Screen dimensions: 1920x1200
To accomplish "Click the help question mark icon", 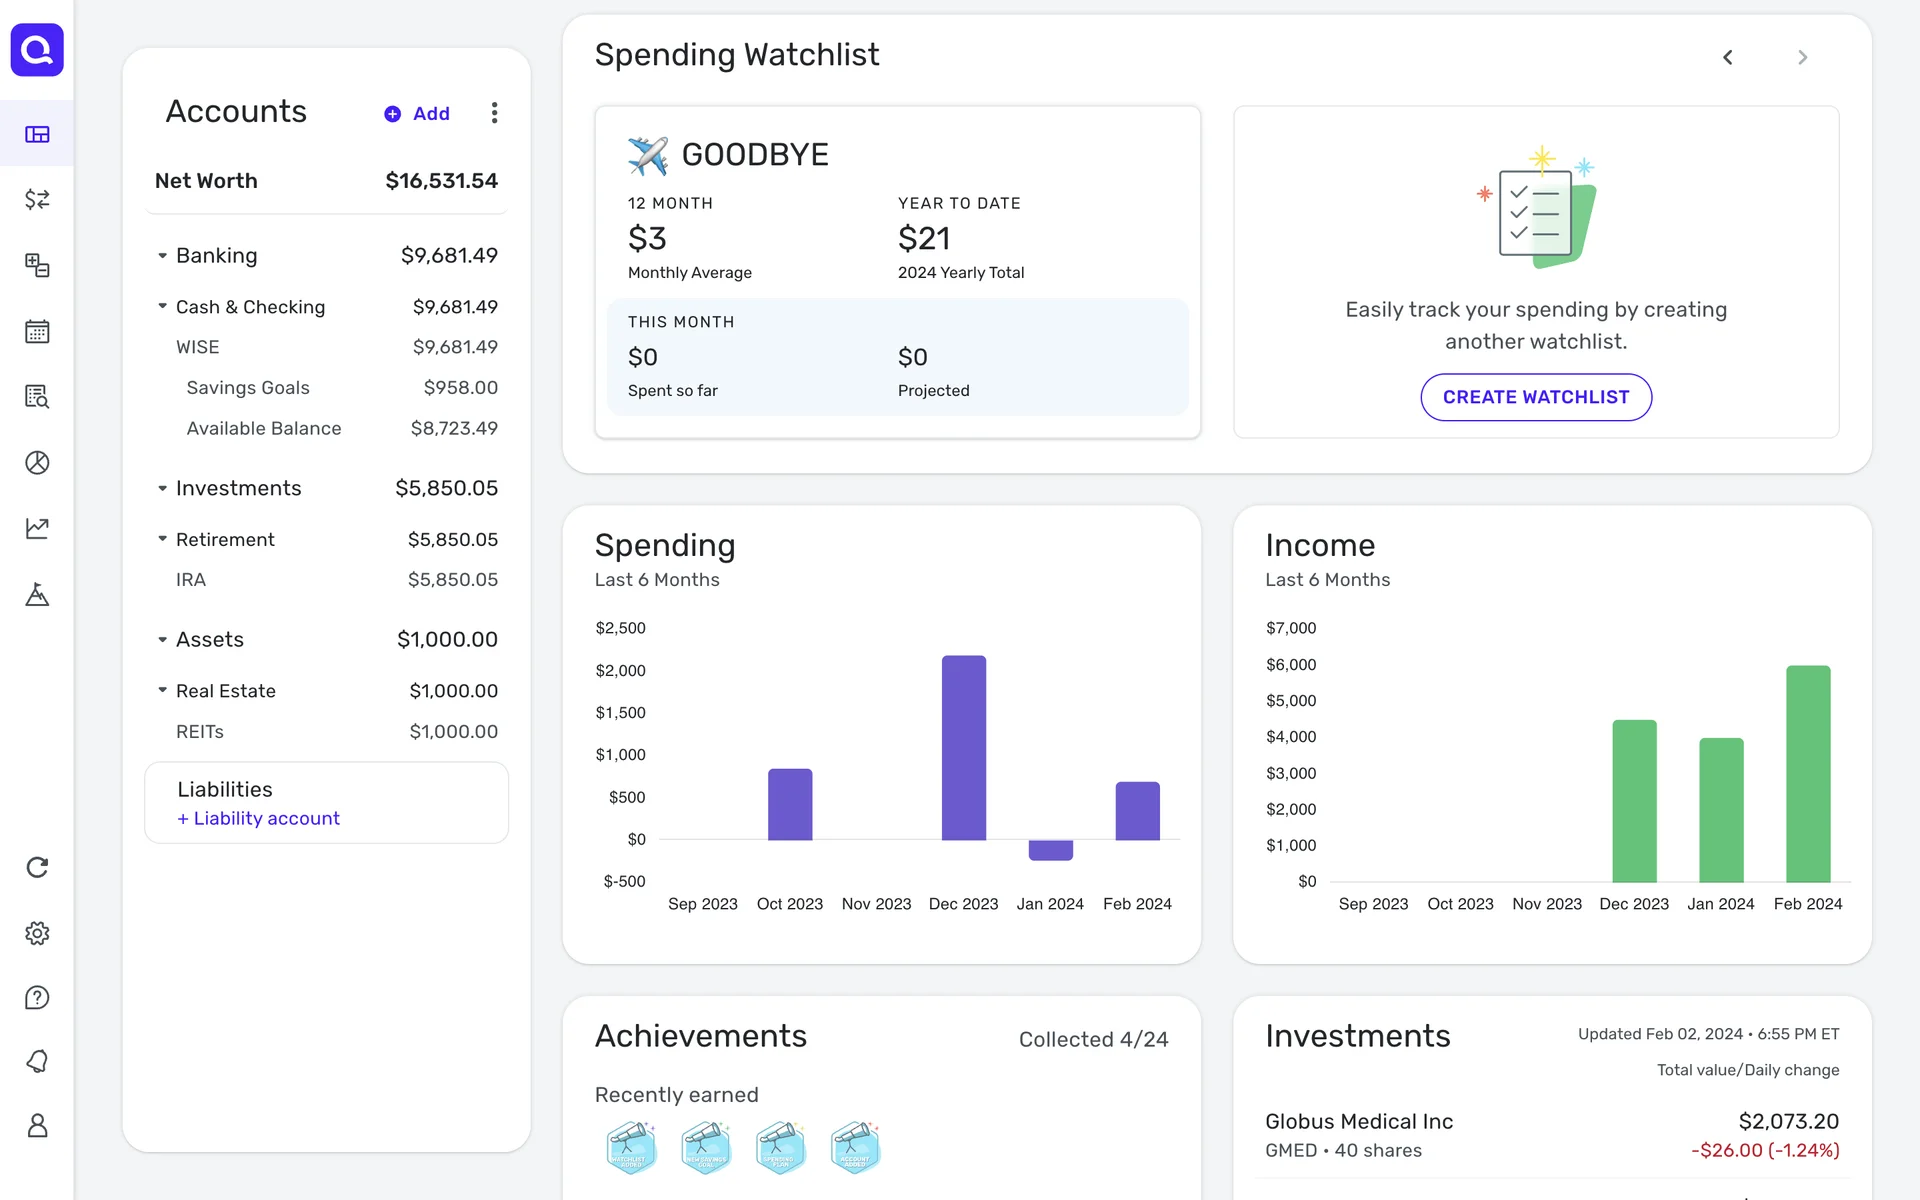I will pyautogui.click(x=37, y=998).
